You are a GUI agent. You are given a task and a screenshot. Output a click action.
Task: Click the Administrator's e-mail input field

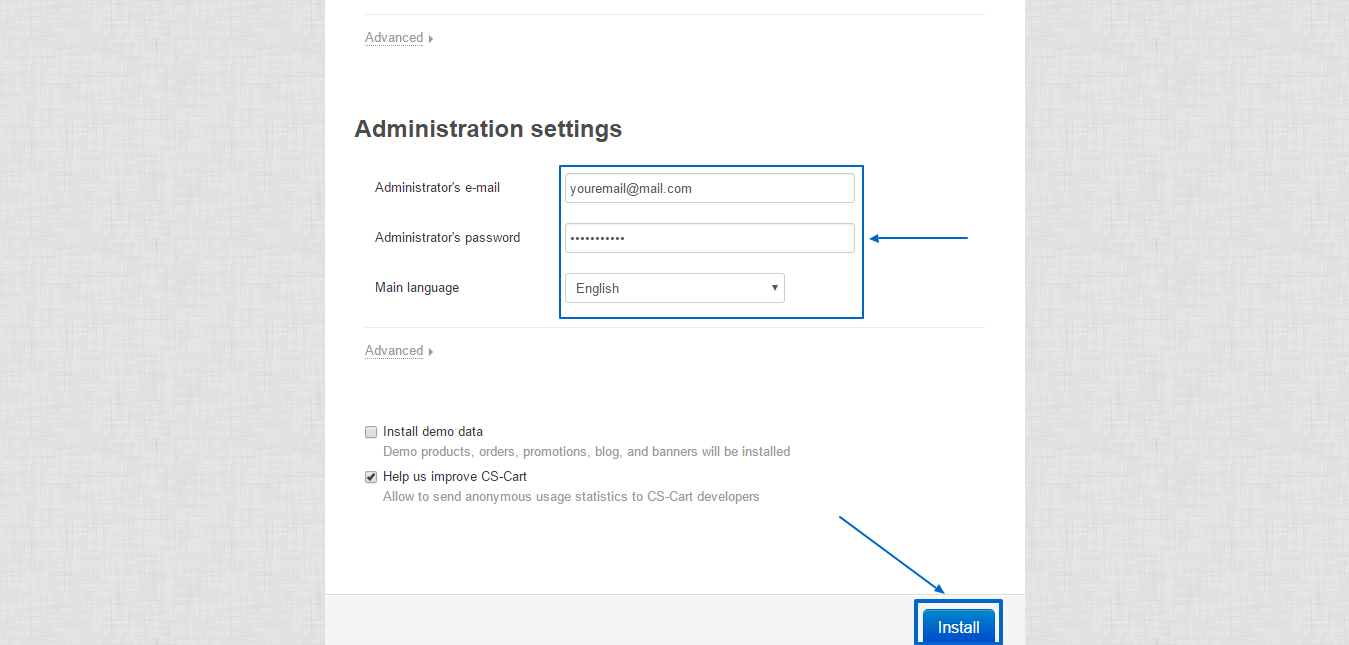(x=709, y=187)
